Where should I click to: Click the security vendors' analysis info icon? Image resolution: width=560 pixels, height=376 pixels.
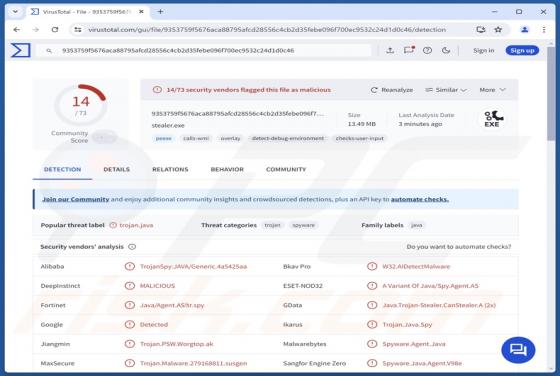coord(132,247)
